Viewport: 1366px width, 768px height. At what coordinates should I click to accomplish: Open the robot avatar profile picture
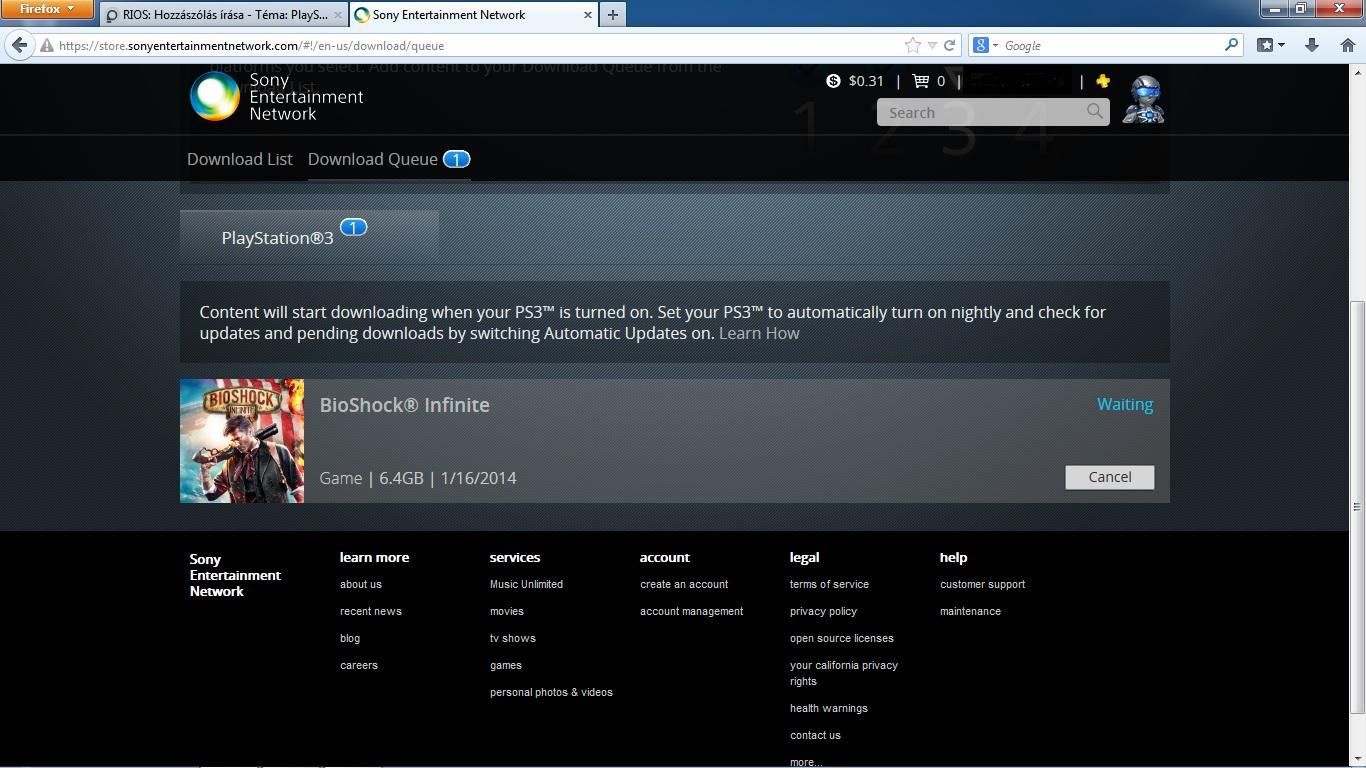(1143, 99)
